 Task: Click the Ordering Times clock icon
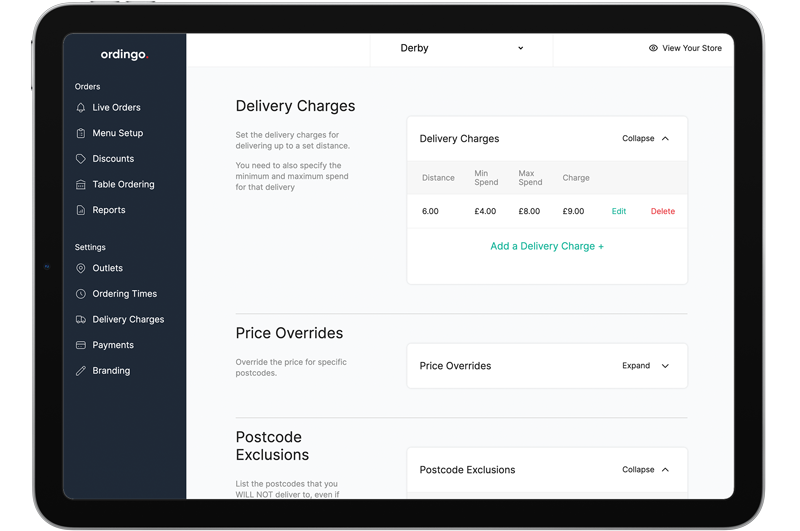[x=81, y=294]
